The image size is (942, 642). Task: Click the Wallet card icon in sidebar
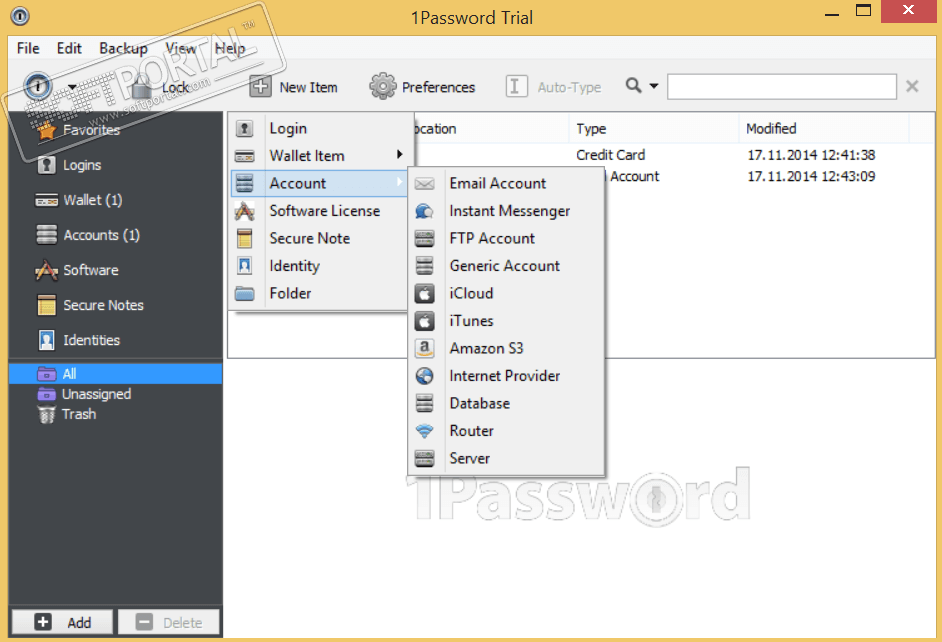pos(46,201)
